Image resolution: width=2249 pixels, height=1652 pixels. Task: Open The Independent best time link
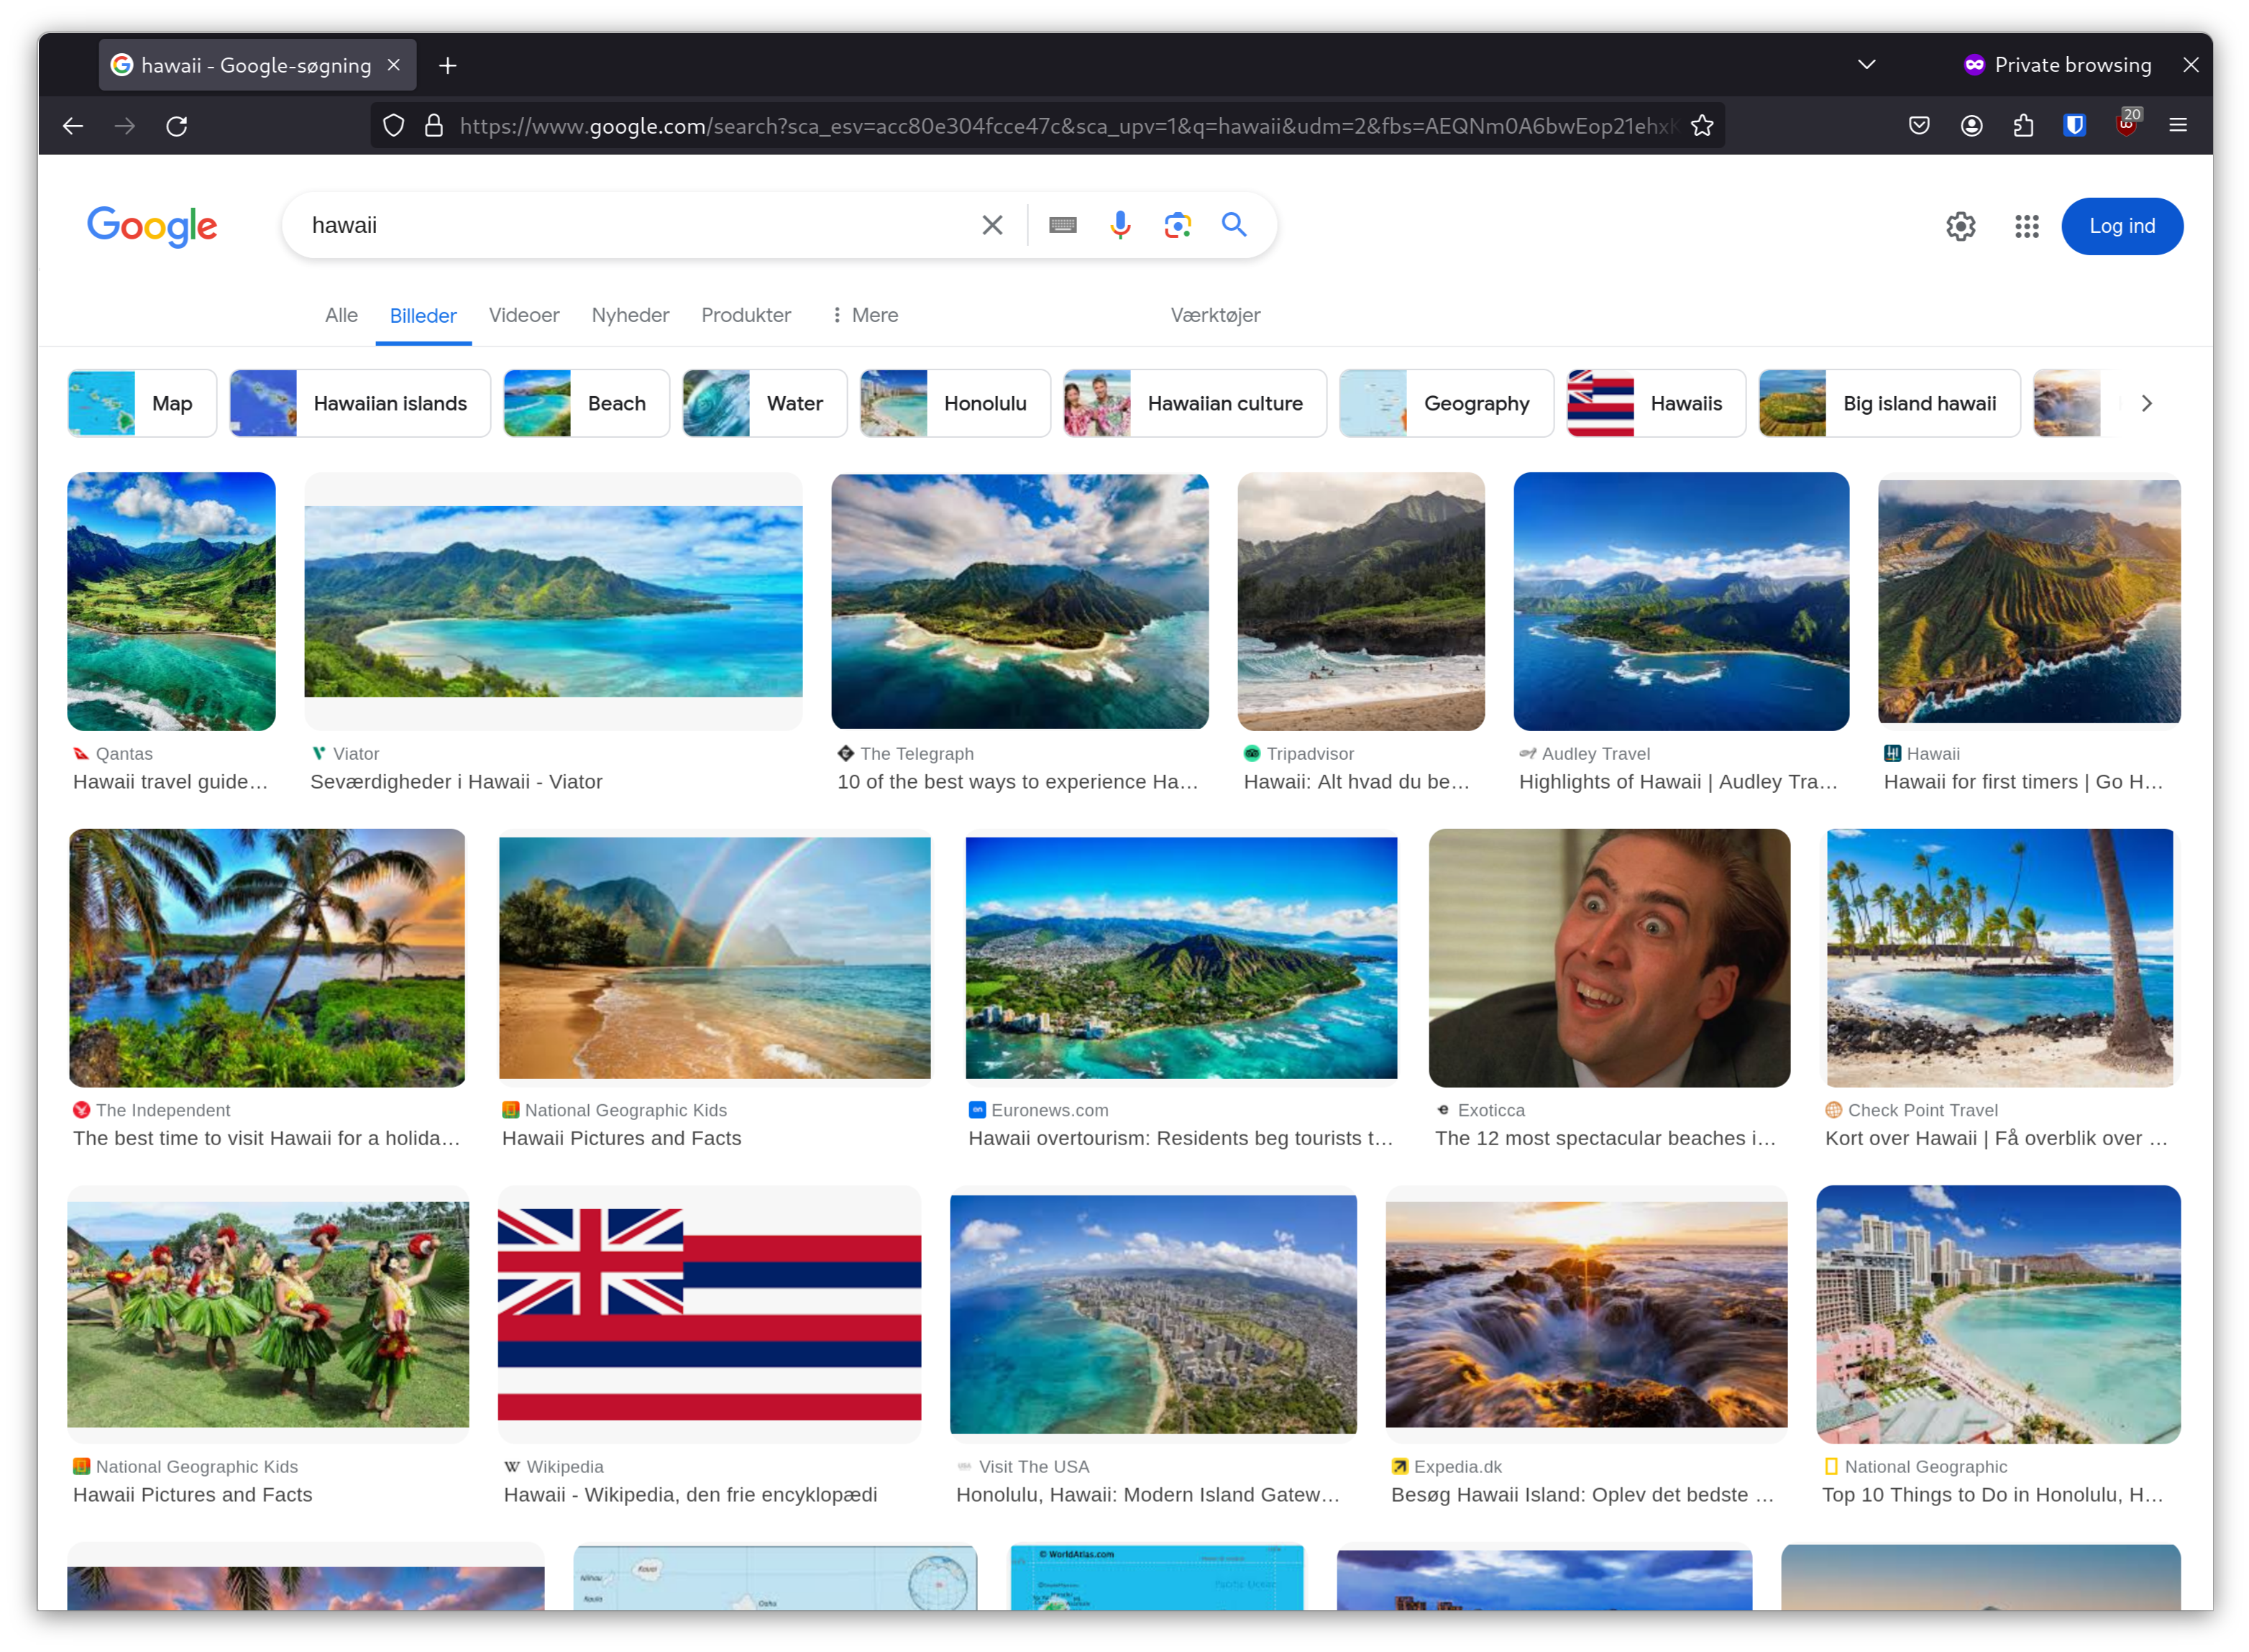(x=266, y=1138)
